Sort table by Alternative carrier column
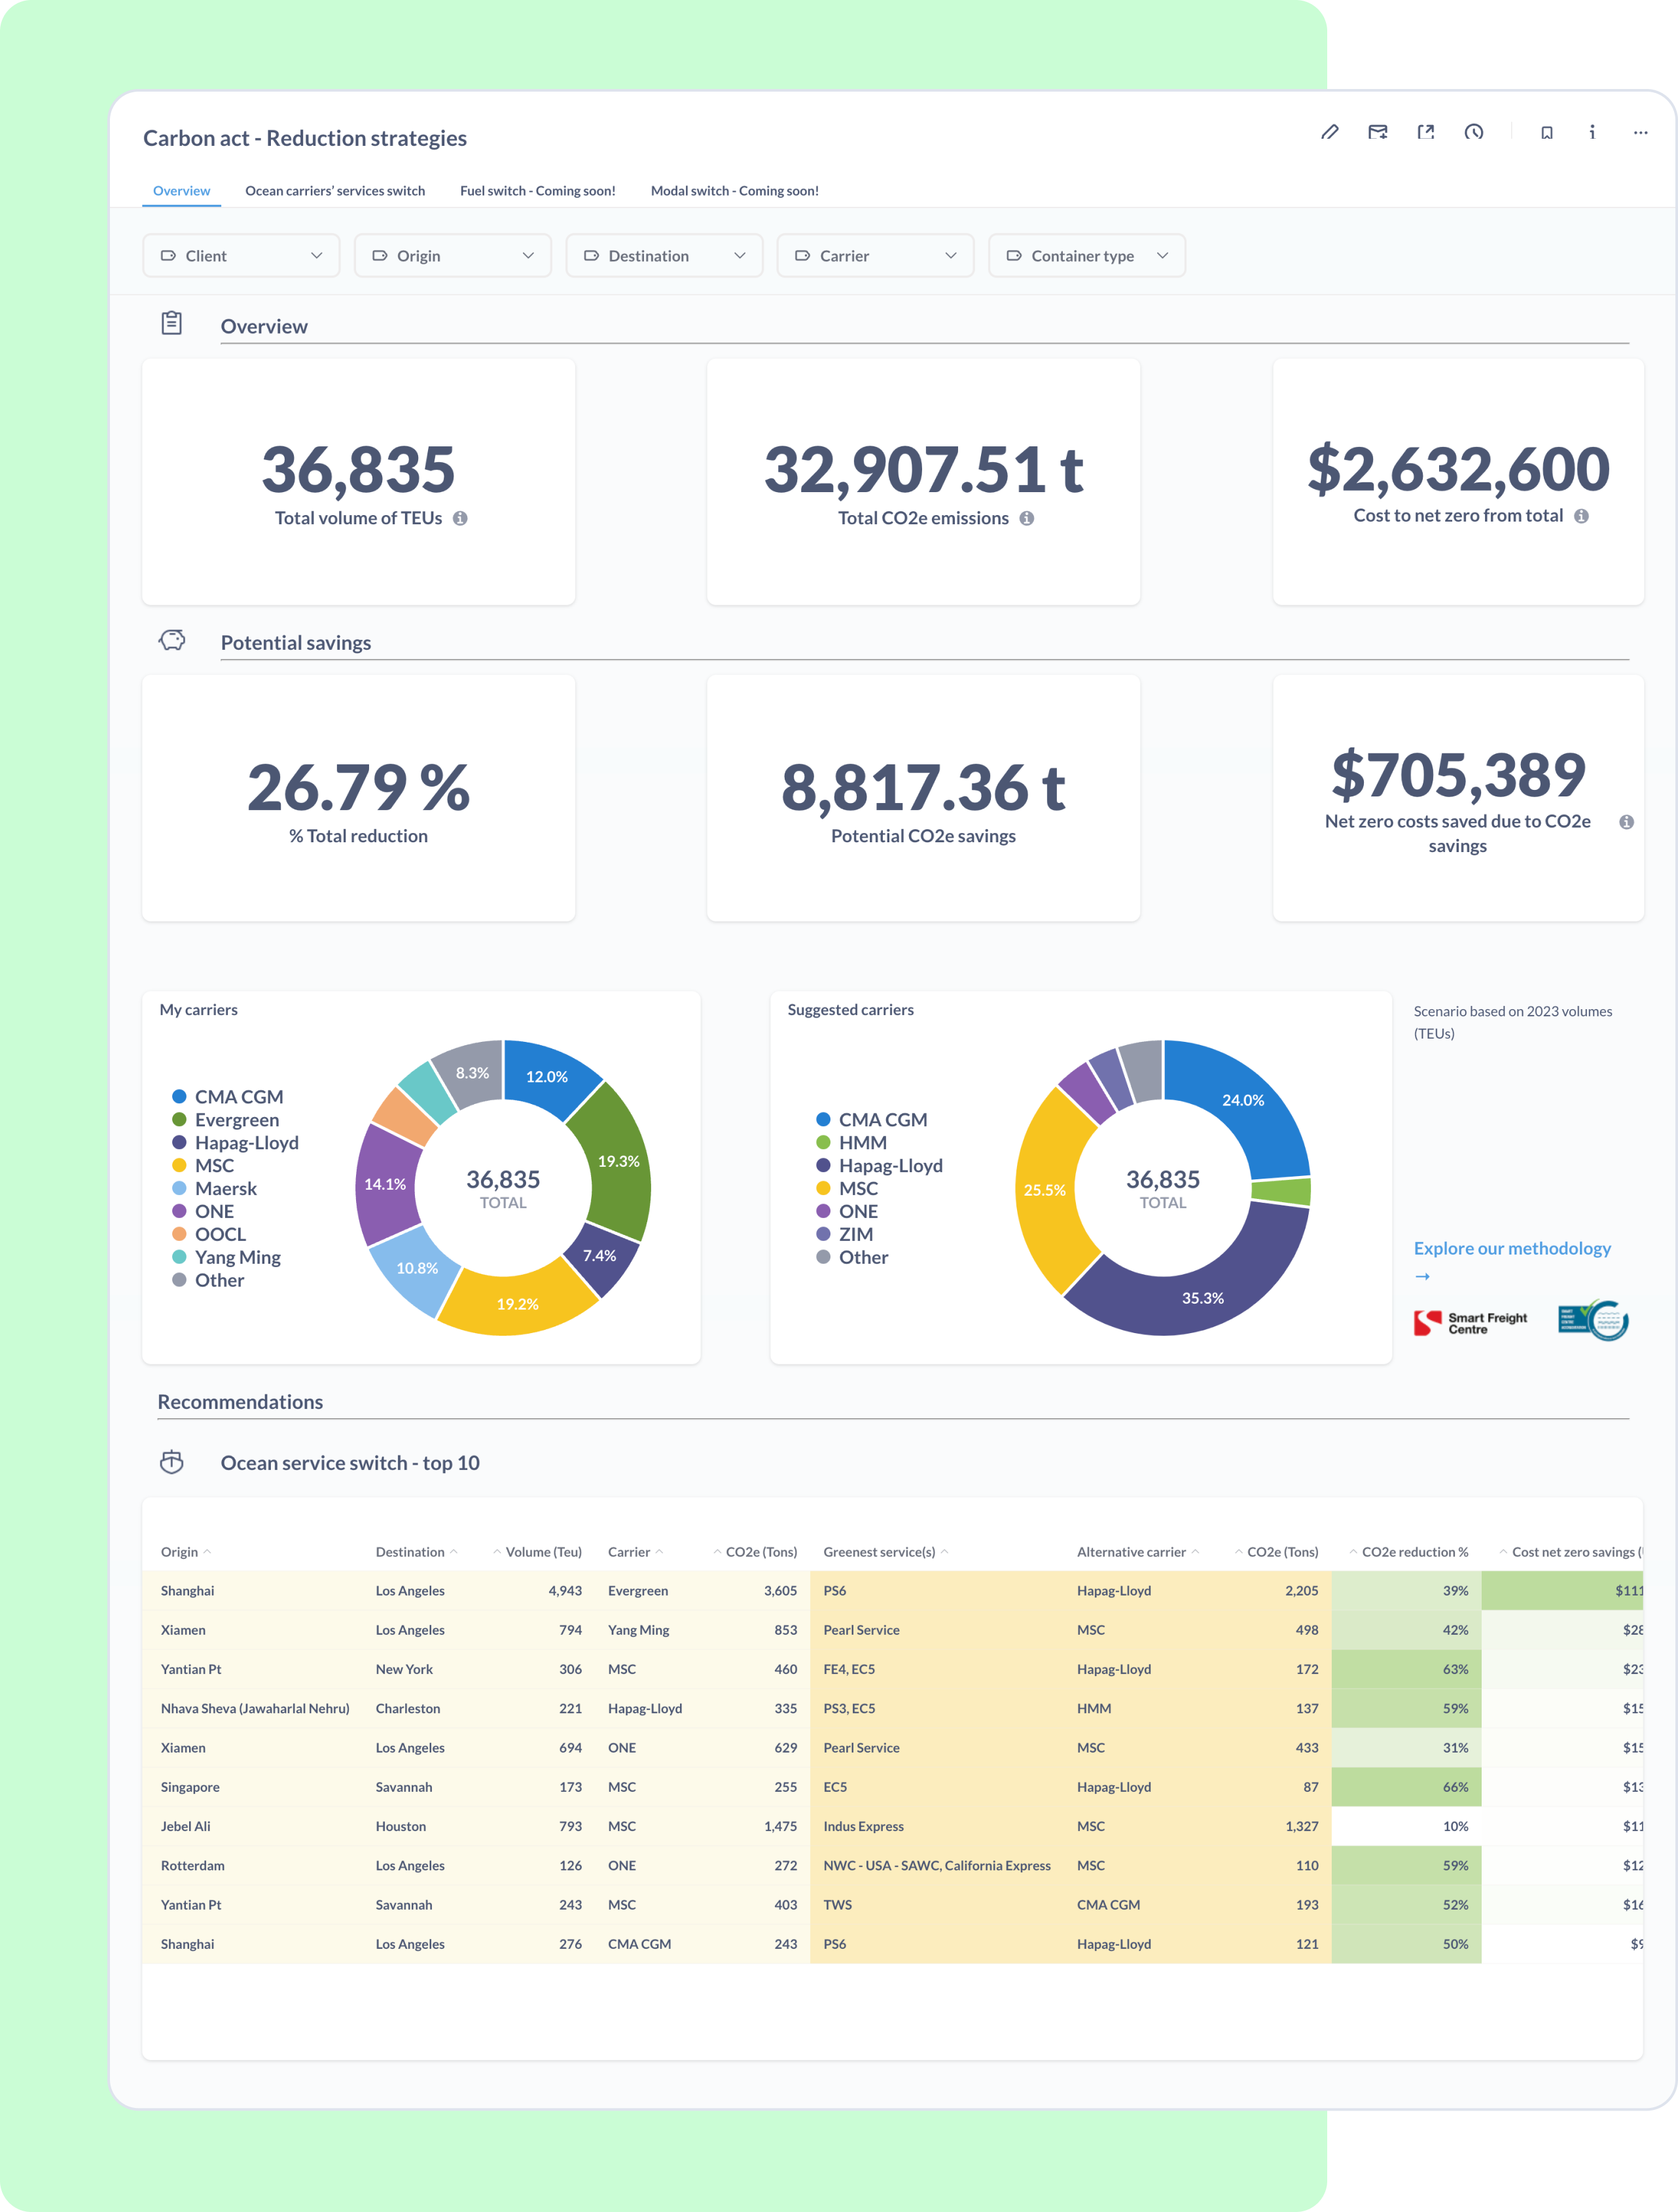 1138,1552
